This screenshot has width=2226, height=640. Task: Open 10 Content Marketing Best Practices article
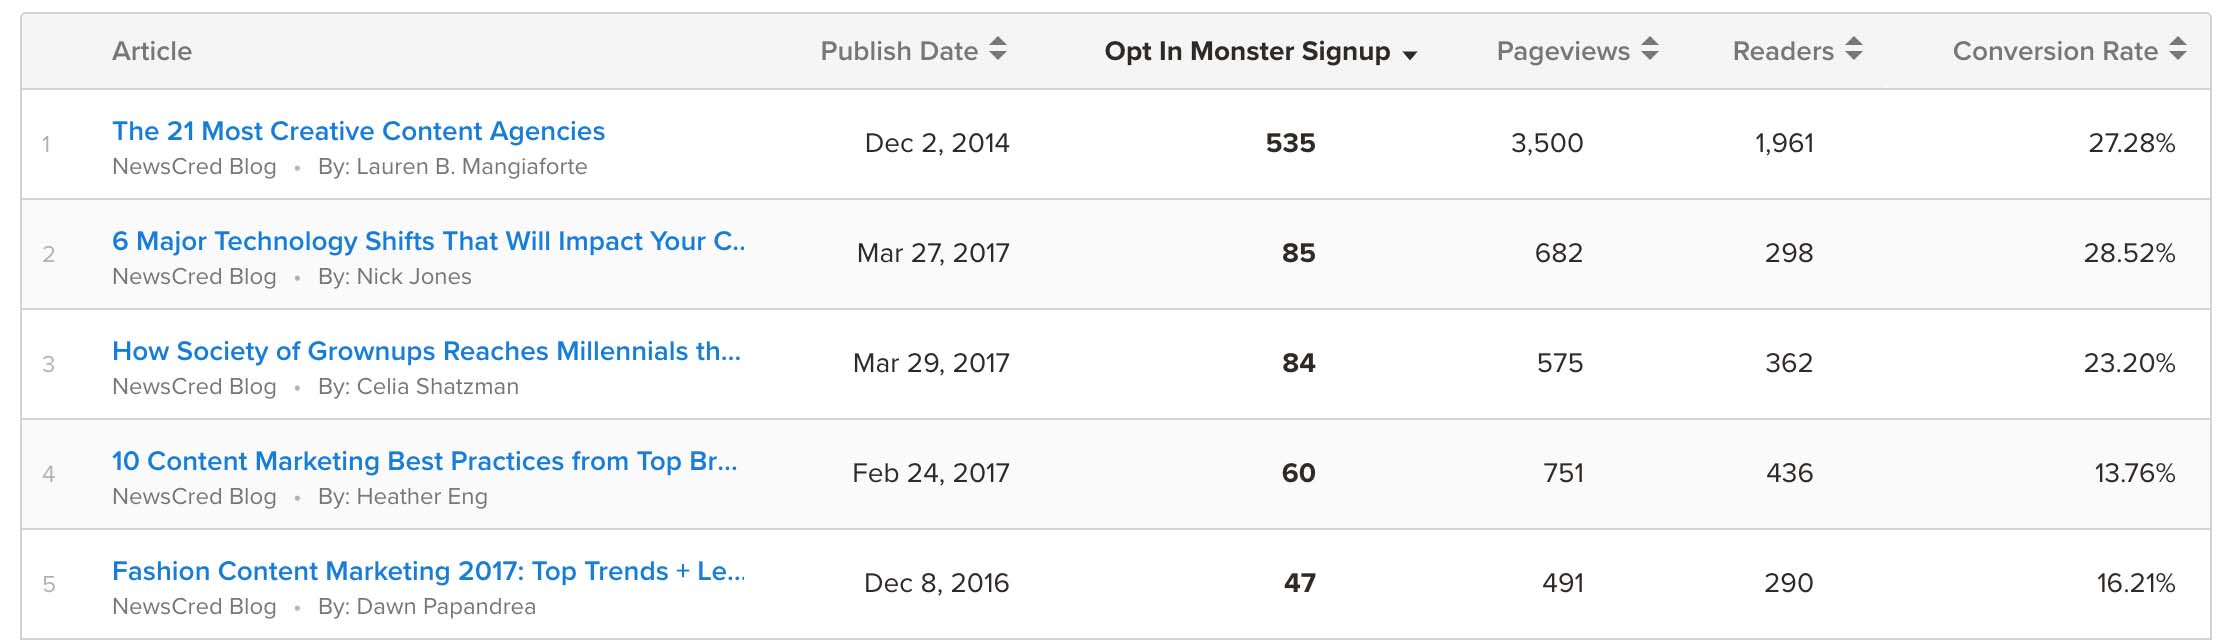point(424,461)
